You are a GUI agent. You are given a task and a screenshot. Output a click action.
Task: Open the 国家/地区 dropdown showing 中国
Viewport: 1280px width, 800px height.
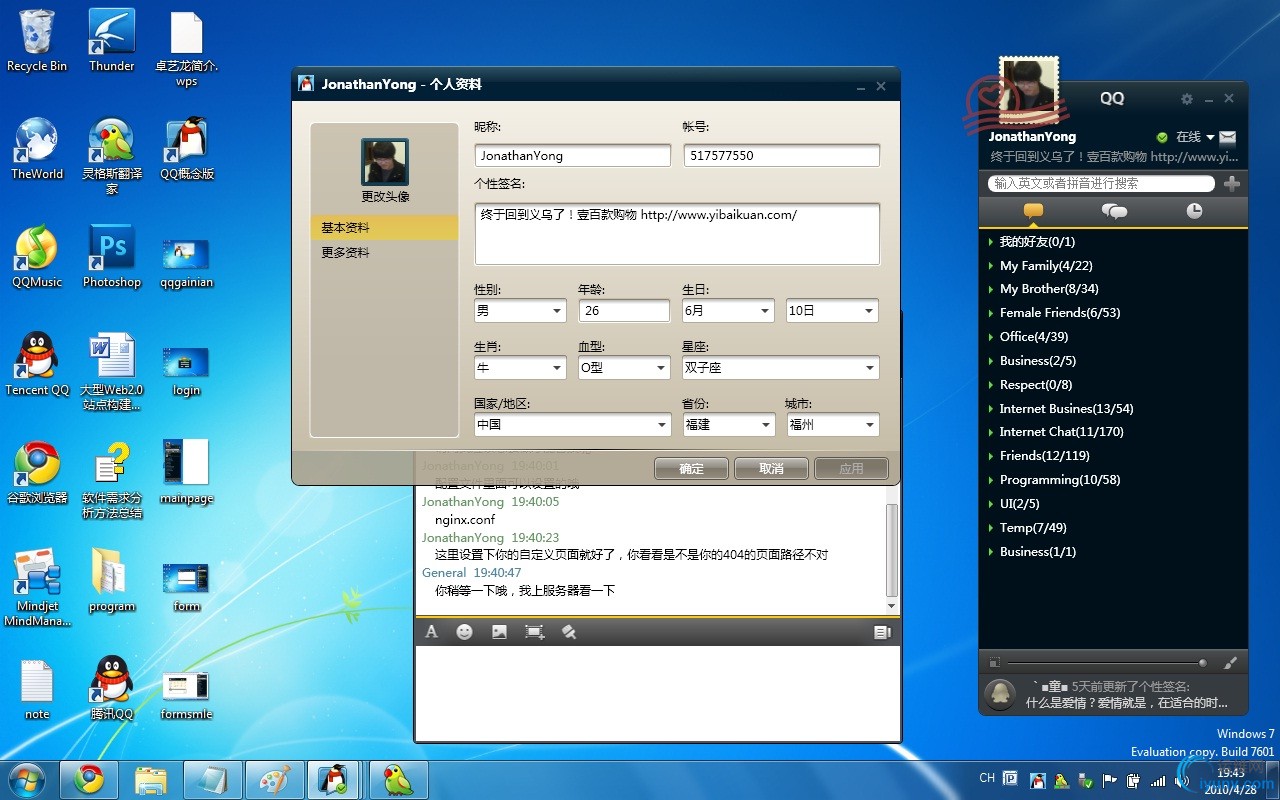572,425
